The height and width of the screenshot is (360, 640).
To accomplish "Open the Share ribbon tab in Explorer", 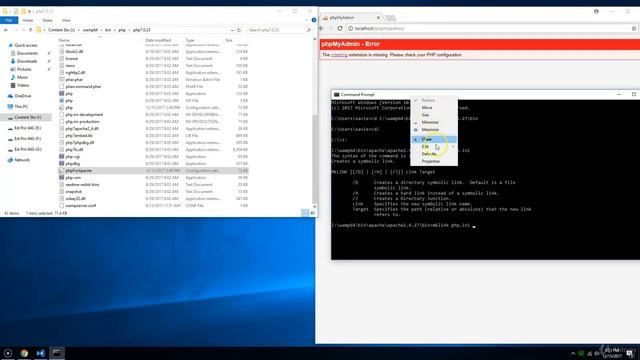I will coord(47,20).
